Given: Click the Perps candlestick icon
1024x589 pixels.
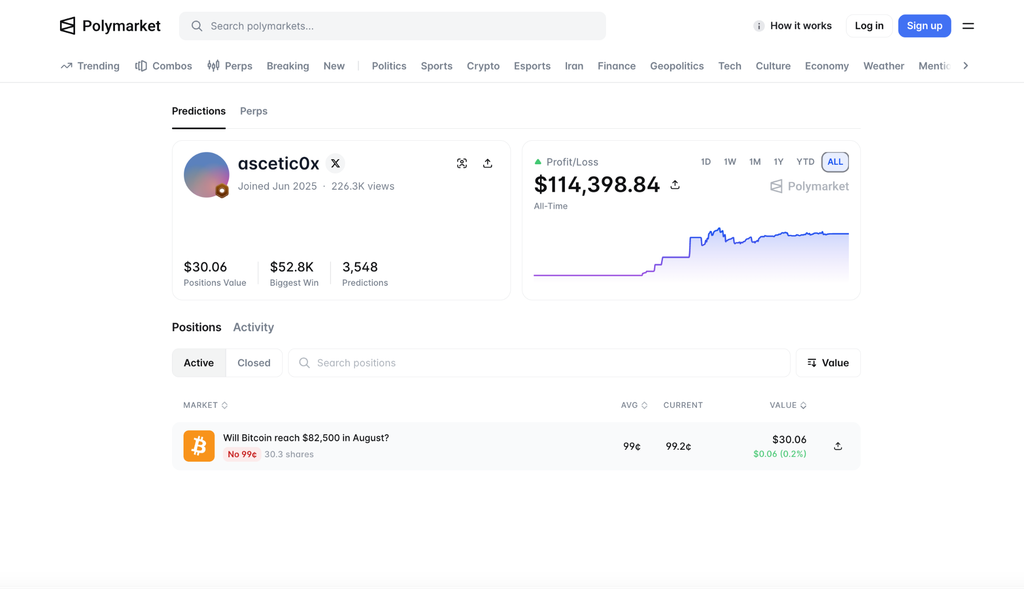Looking at the screenshot, I should [x=213, y=65].
